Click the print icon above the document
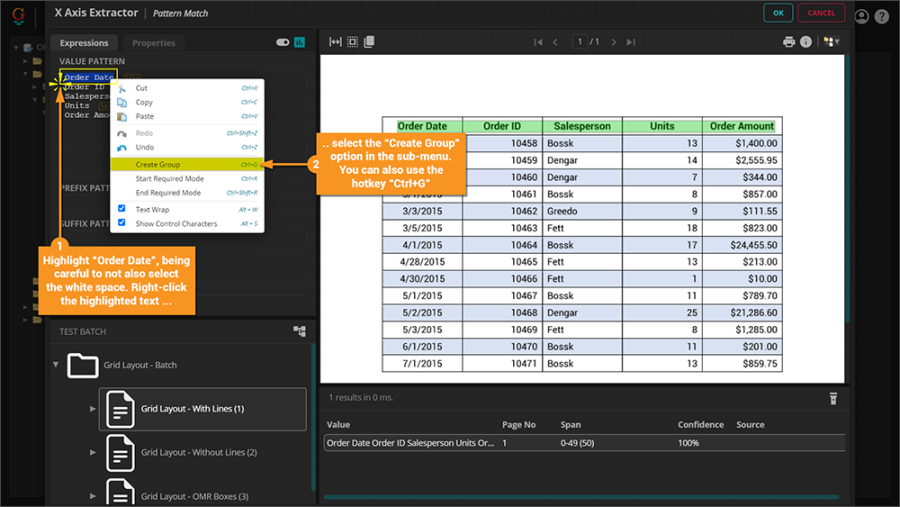Screen dimensions: 900x507 click(x=789, y=42)
